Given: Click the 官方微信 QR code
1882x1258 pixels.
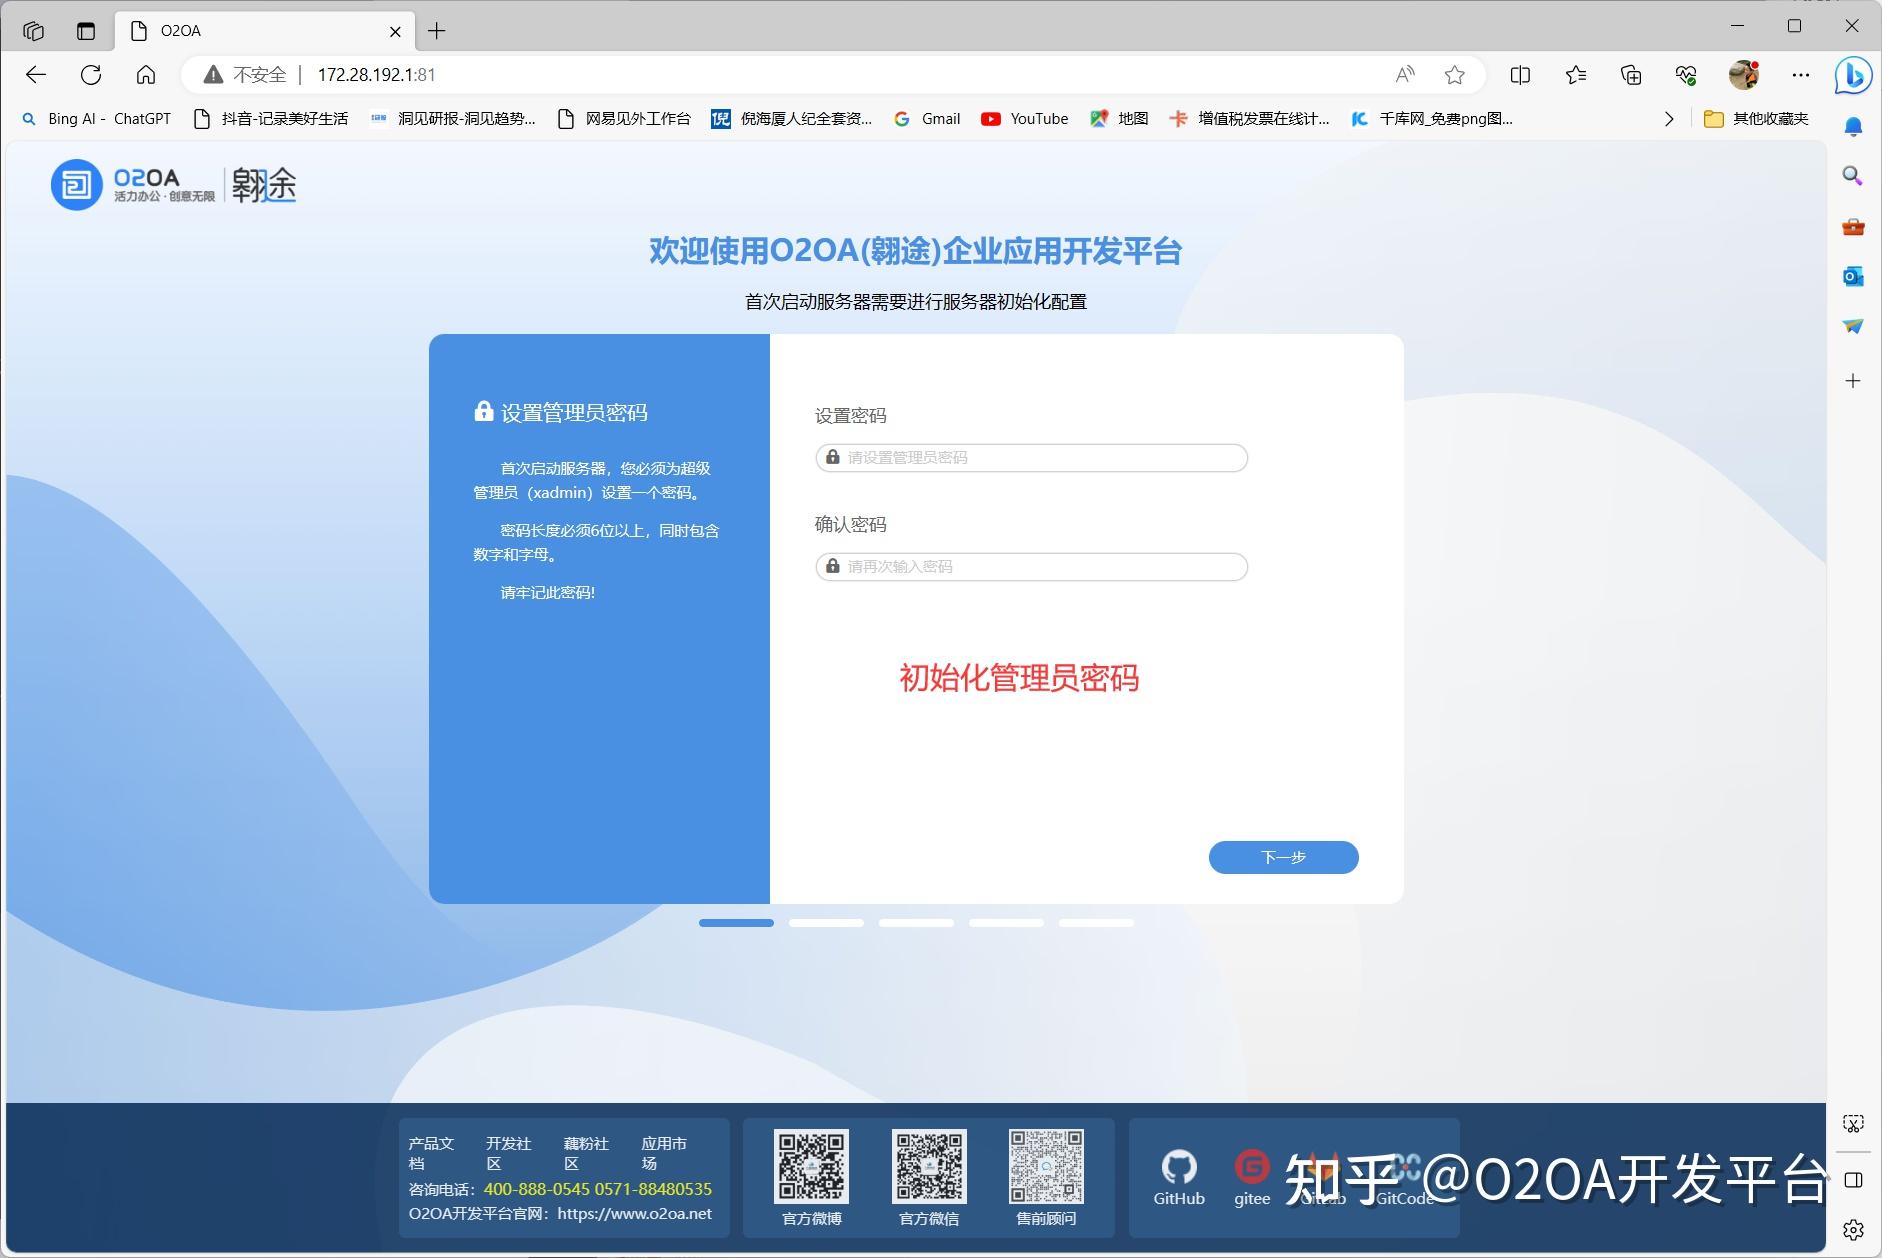Looking at the screenshot, I should 928,1165.
